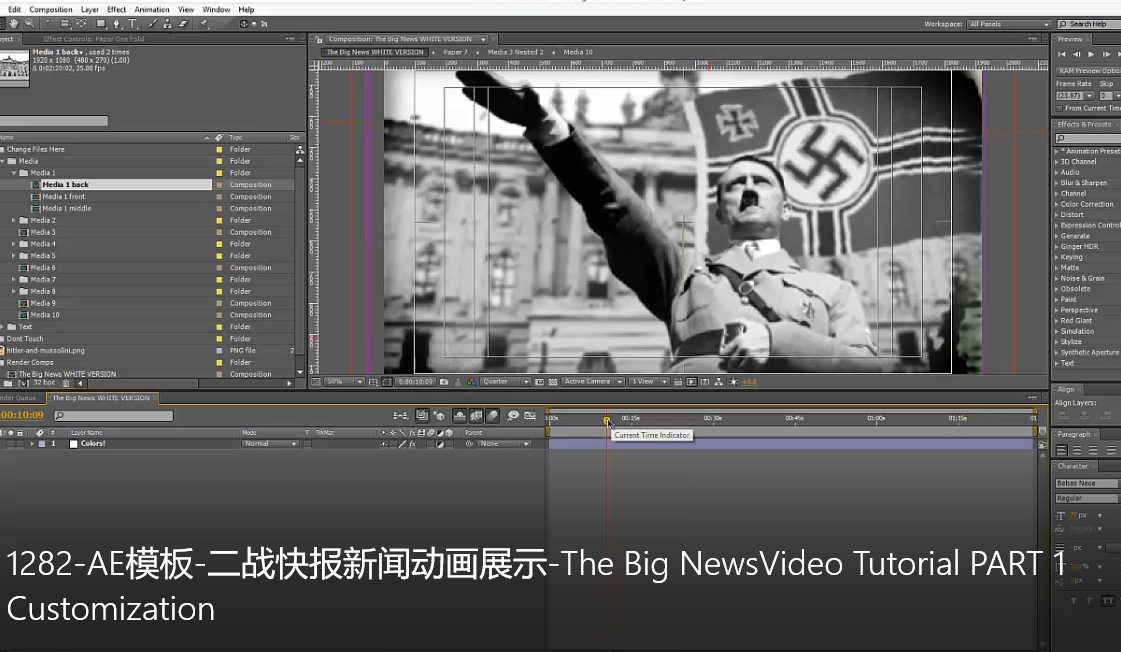Select the Pen tool

point(117,24)
